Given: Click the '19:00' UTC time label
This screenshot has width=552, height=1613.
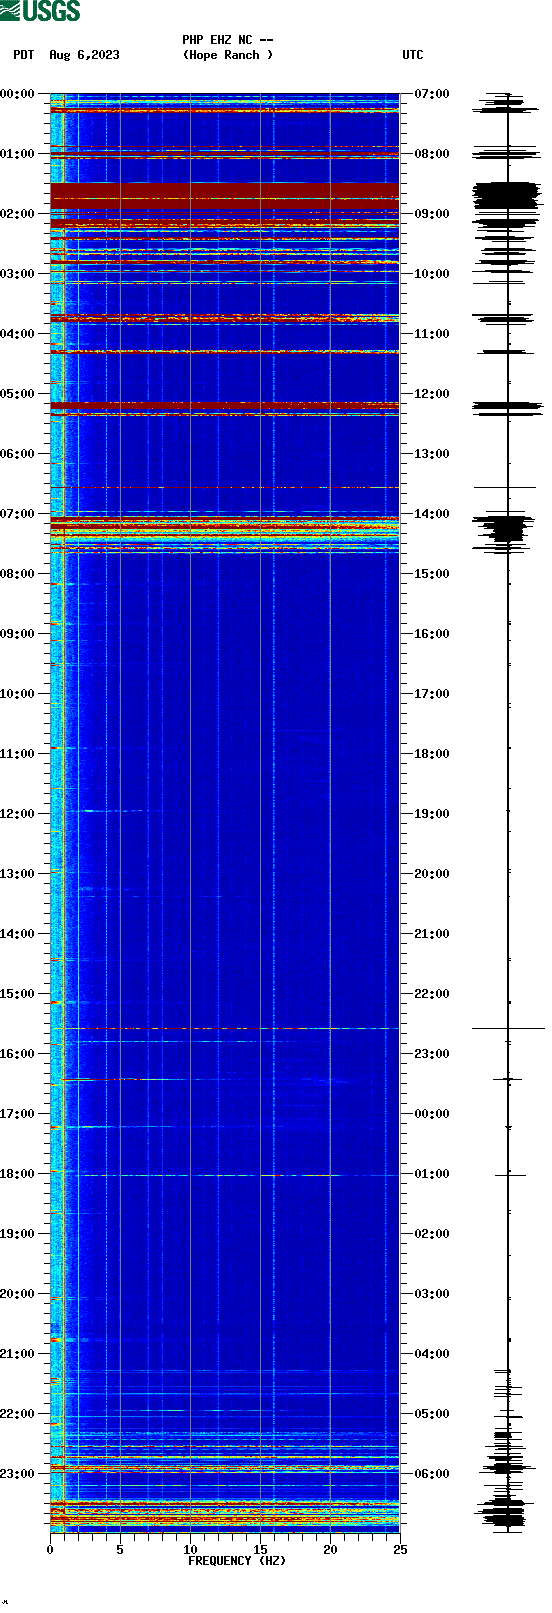Looking at the screenshot, I should tap(432, 814).
